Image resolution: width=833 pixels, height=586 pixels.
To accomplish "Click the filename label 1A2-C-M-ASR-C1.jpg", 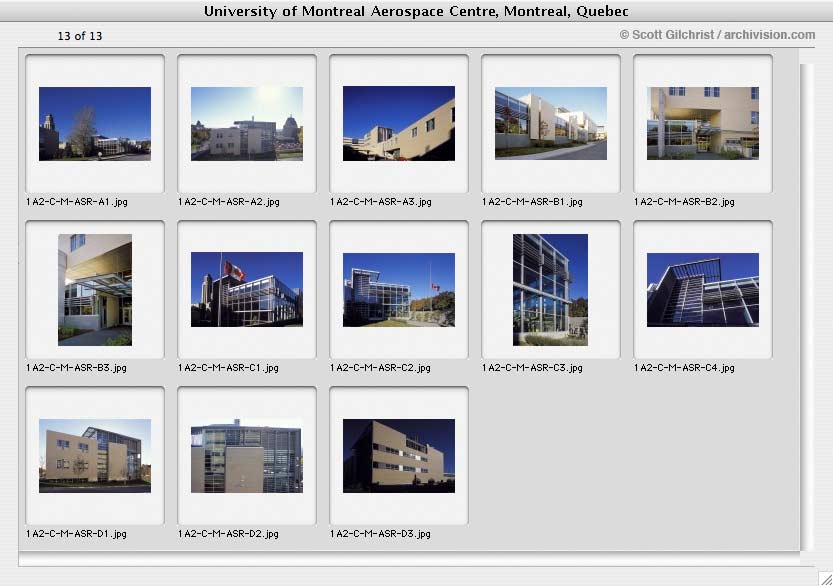I will [x=228, y=368].
